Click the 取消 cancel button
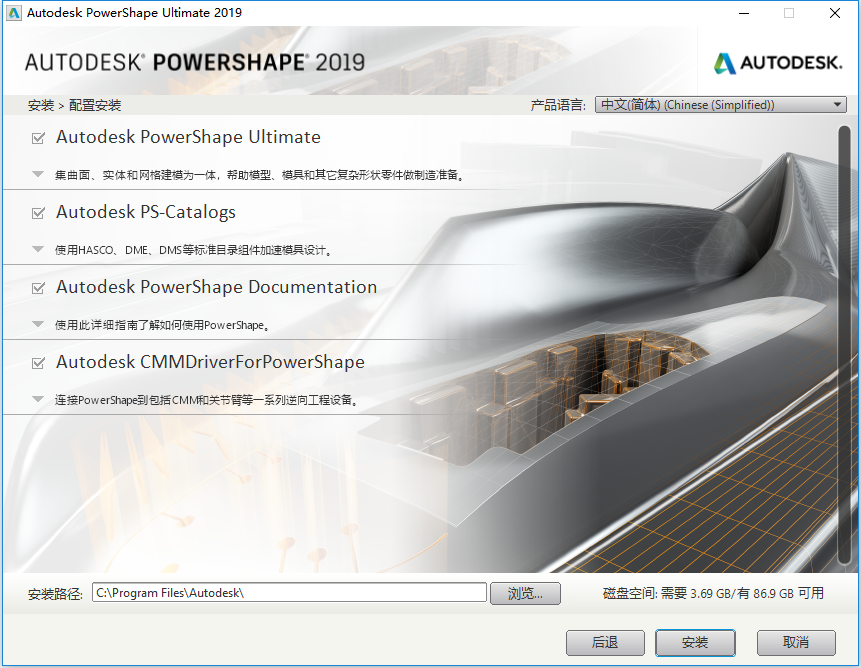The height and width of the screenshot is (668, 861). click(x=796, y=642)
